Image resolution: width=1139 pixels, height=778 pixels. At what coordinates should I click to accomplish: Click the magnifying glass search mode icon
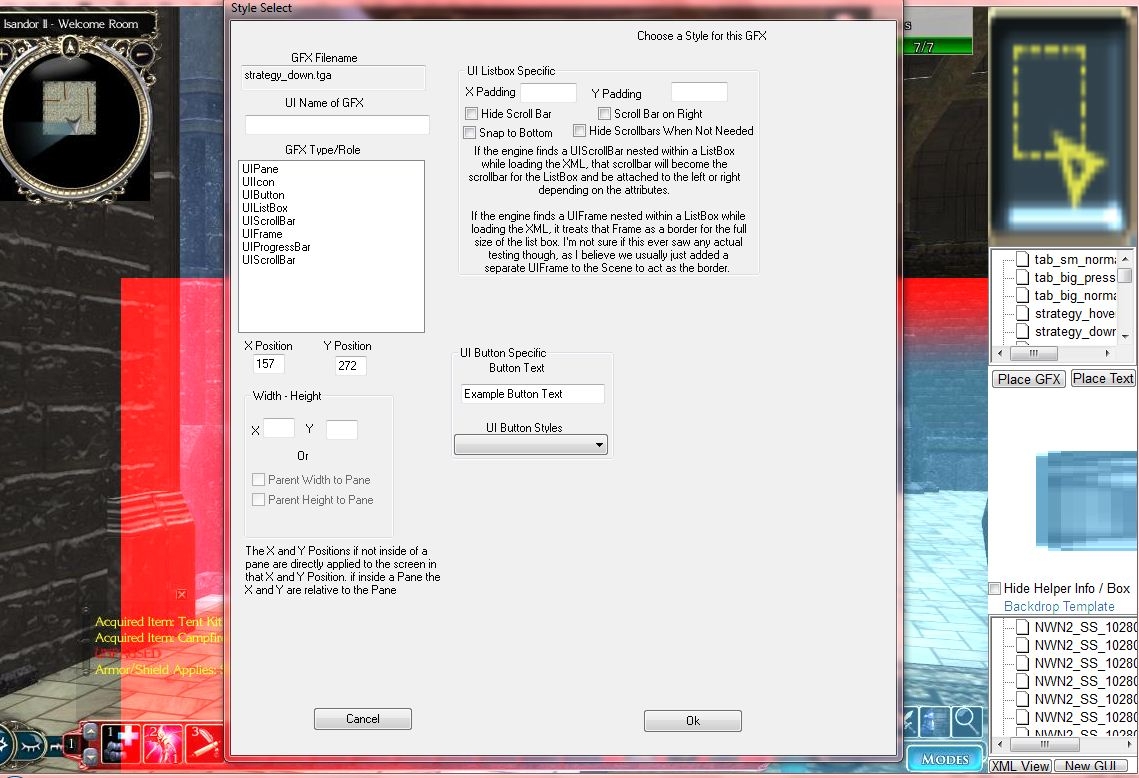click(x=966, y=720)
